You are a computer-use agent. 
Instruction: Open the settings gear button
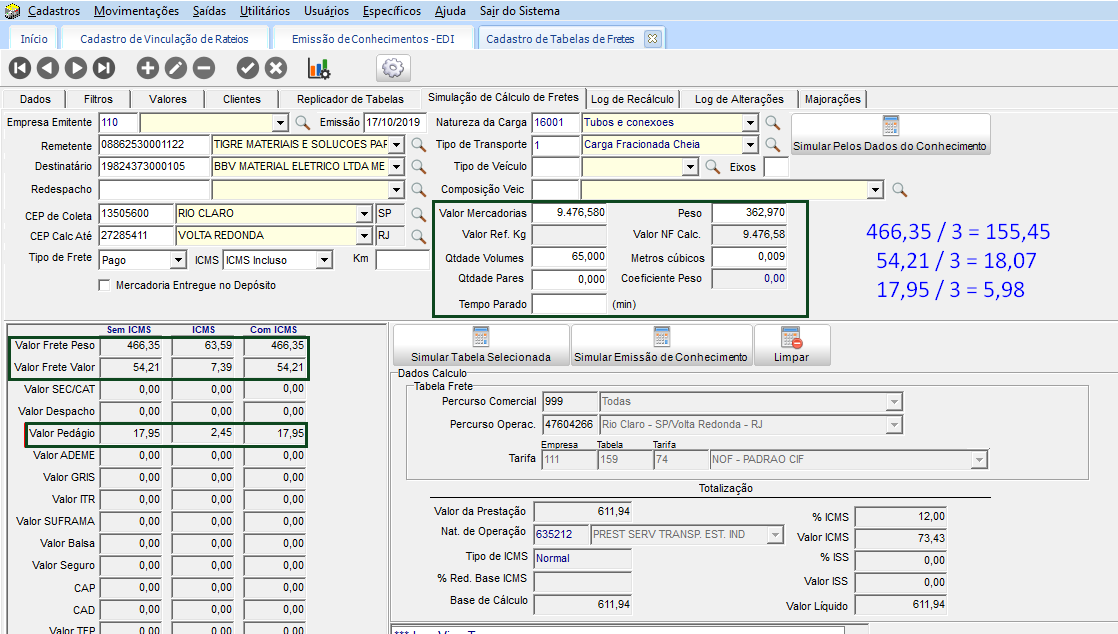[393, 68]
